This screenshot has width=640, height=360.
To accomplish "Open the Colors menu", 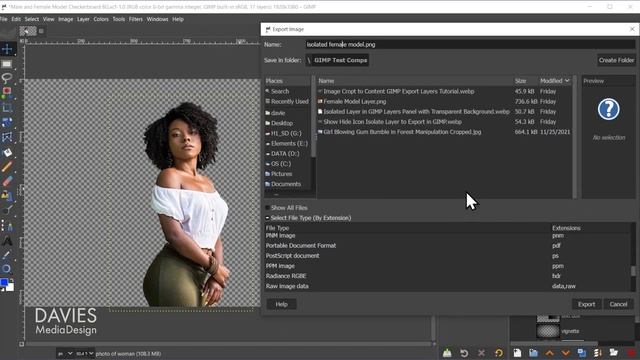I will pyautogui.click(x=101, y=19).
